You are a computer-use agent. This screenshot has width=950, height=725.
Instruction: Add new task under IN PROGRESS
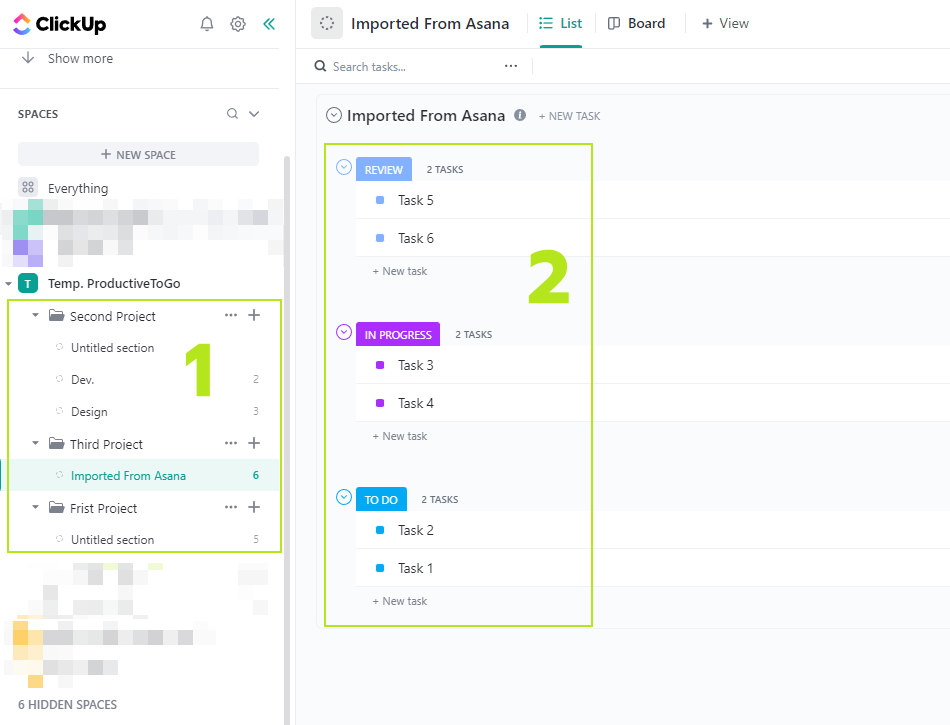pyautogui.click(x=400, y=436)
